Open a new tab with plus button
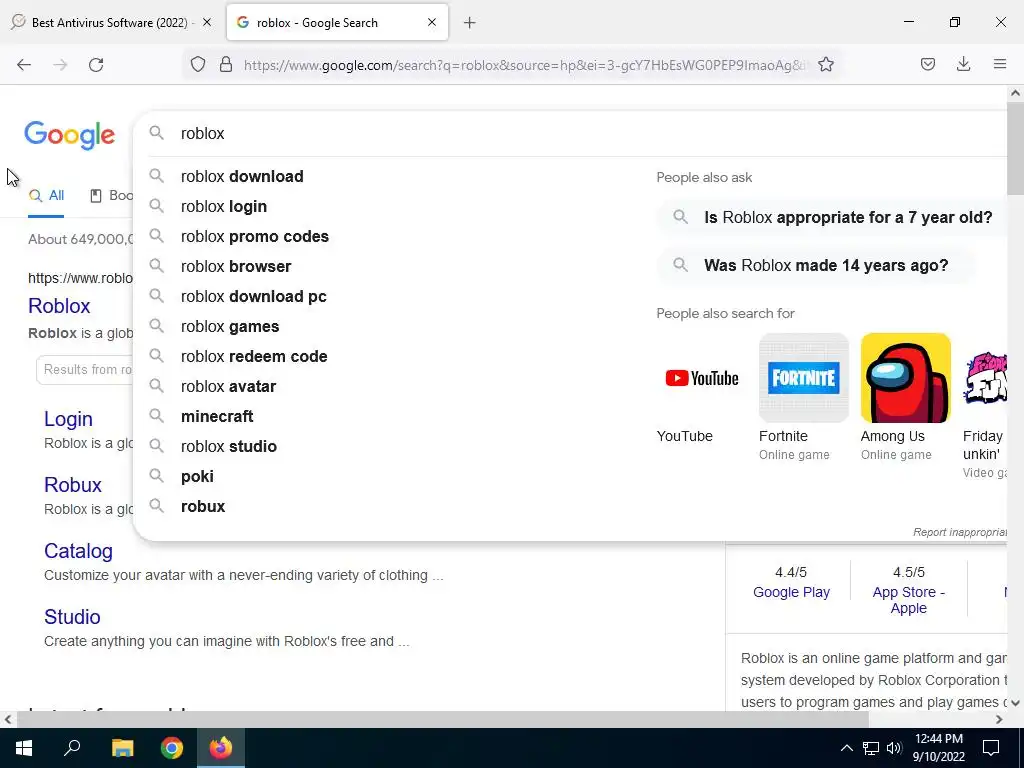 pyautogui.click(x=470, y=23)
